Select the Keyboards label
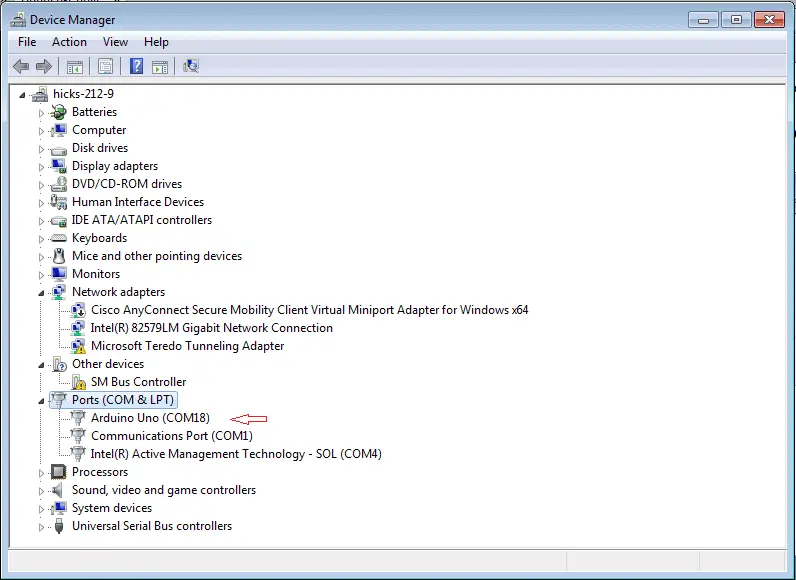The height and width of the screenshot is (580, 796). pyautogui.click(x=100, y=238)
